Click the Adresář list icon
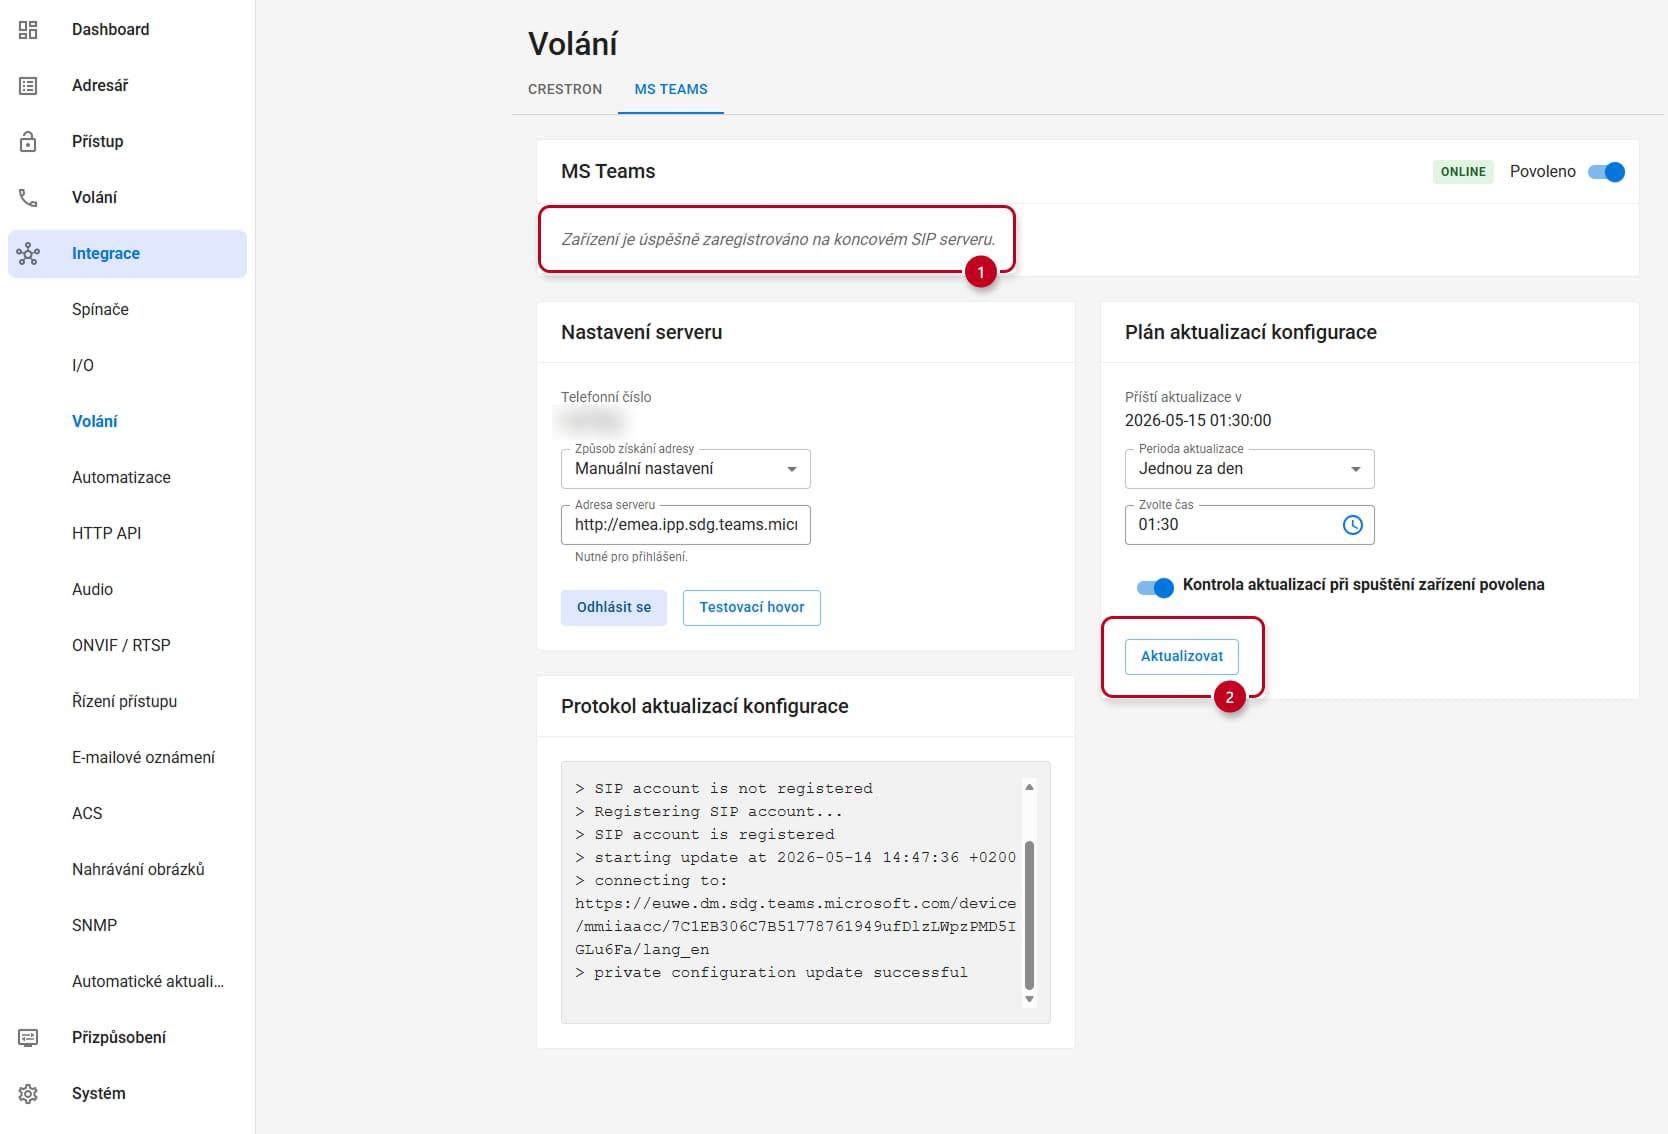 click(28, 86)
